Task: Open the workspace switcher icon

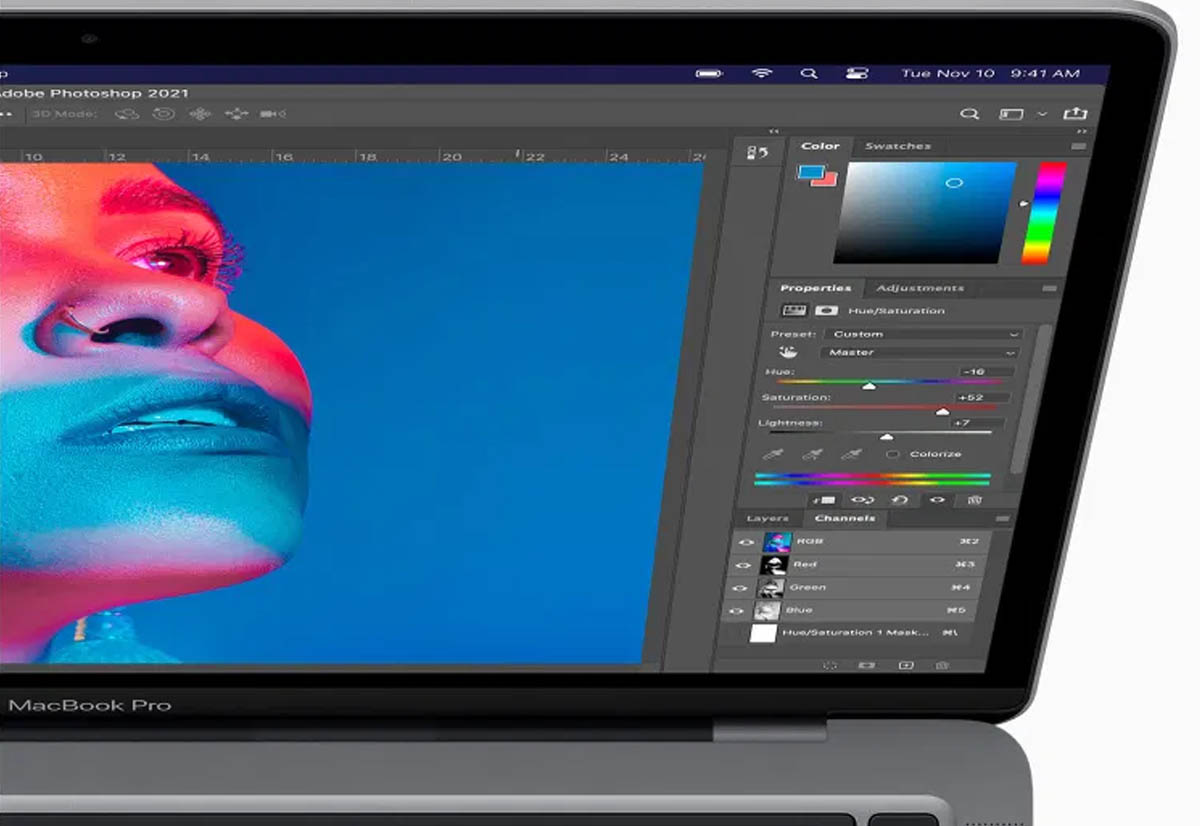Action: tap(1011, 114)
